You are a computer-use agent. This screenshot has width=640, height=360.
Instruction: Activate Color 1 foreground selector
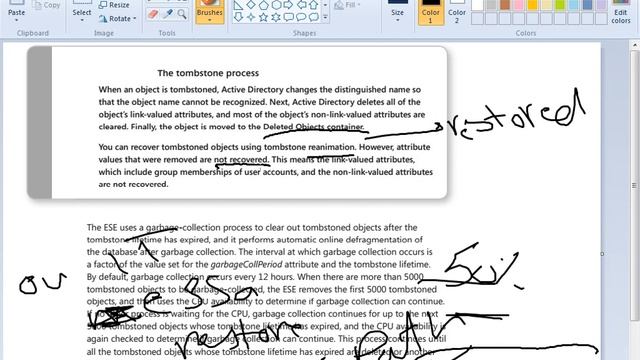431,12
